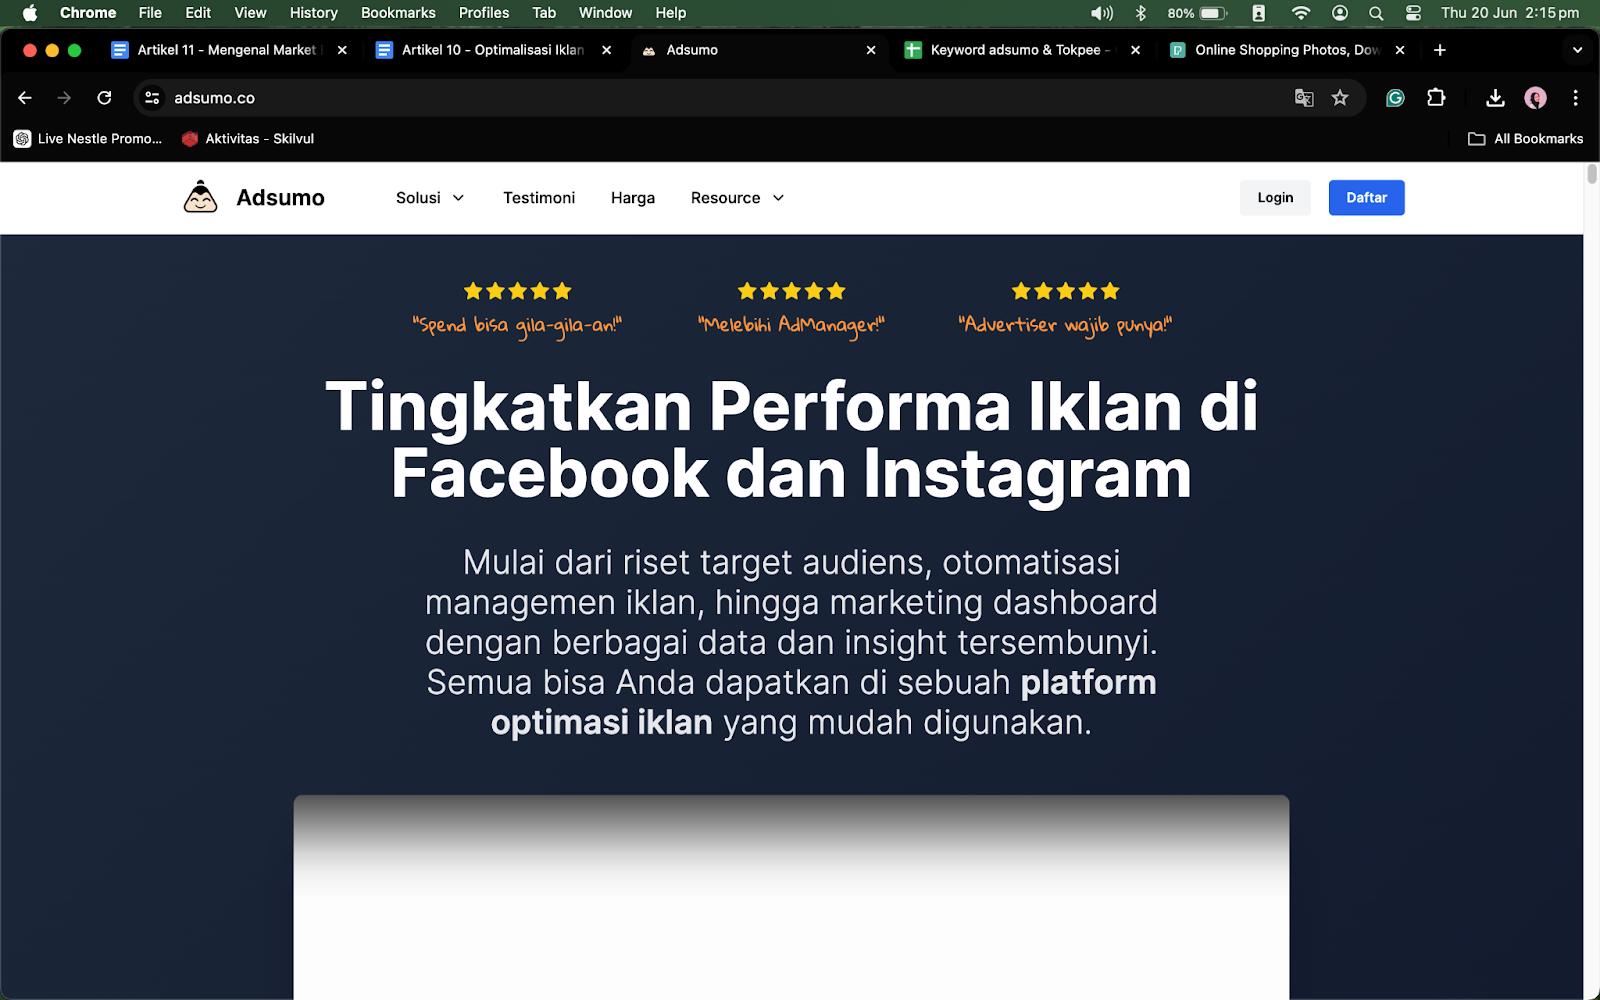Click the "Melebihi AdManager!" testimonial
This screenshot has width=1600, height=1000.
tap(791, 325)
